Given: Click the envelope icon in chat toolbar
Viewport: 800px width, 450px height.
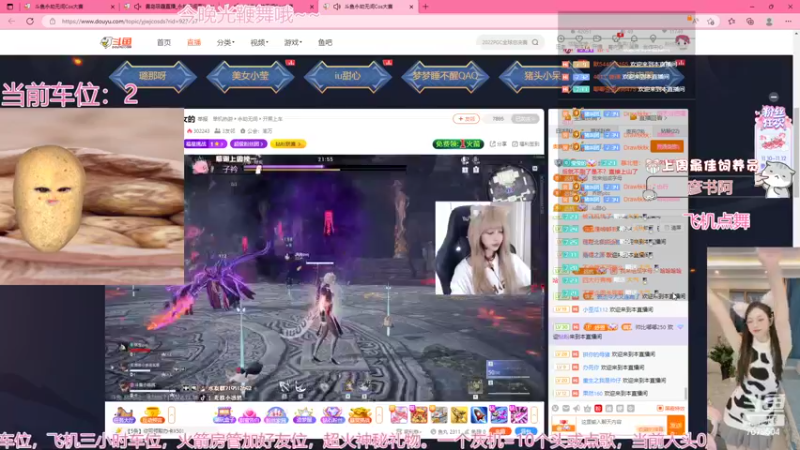Looking at the screenshot, I should coord(566,409).
